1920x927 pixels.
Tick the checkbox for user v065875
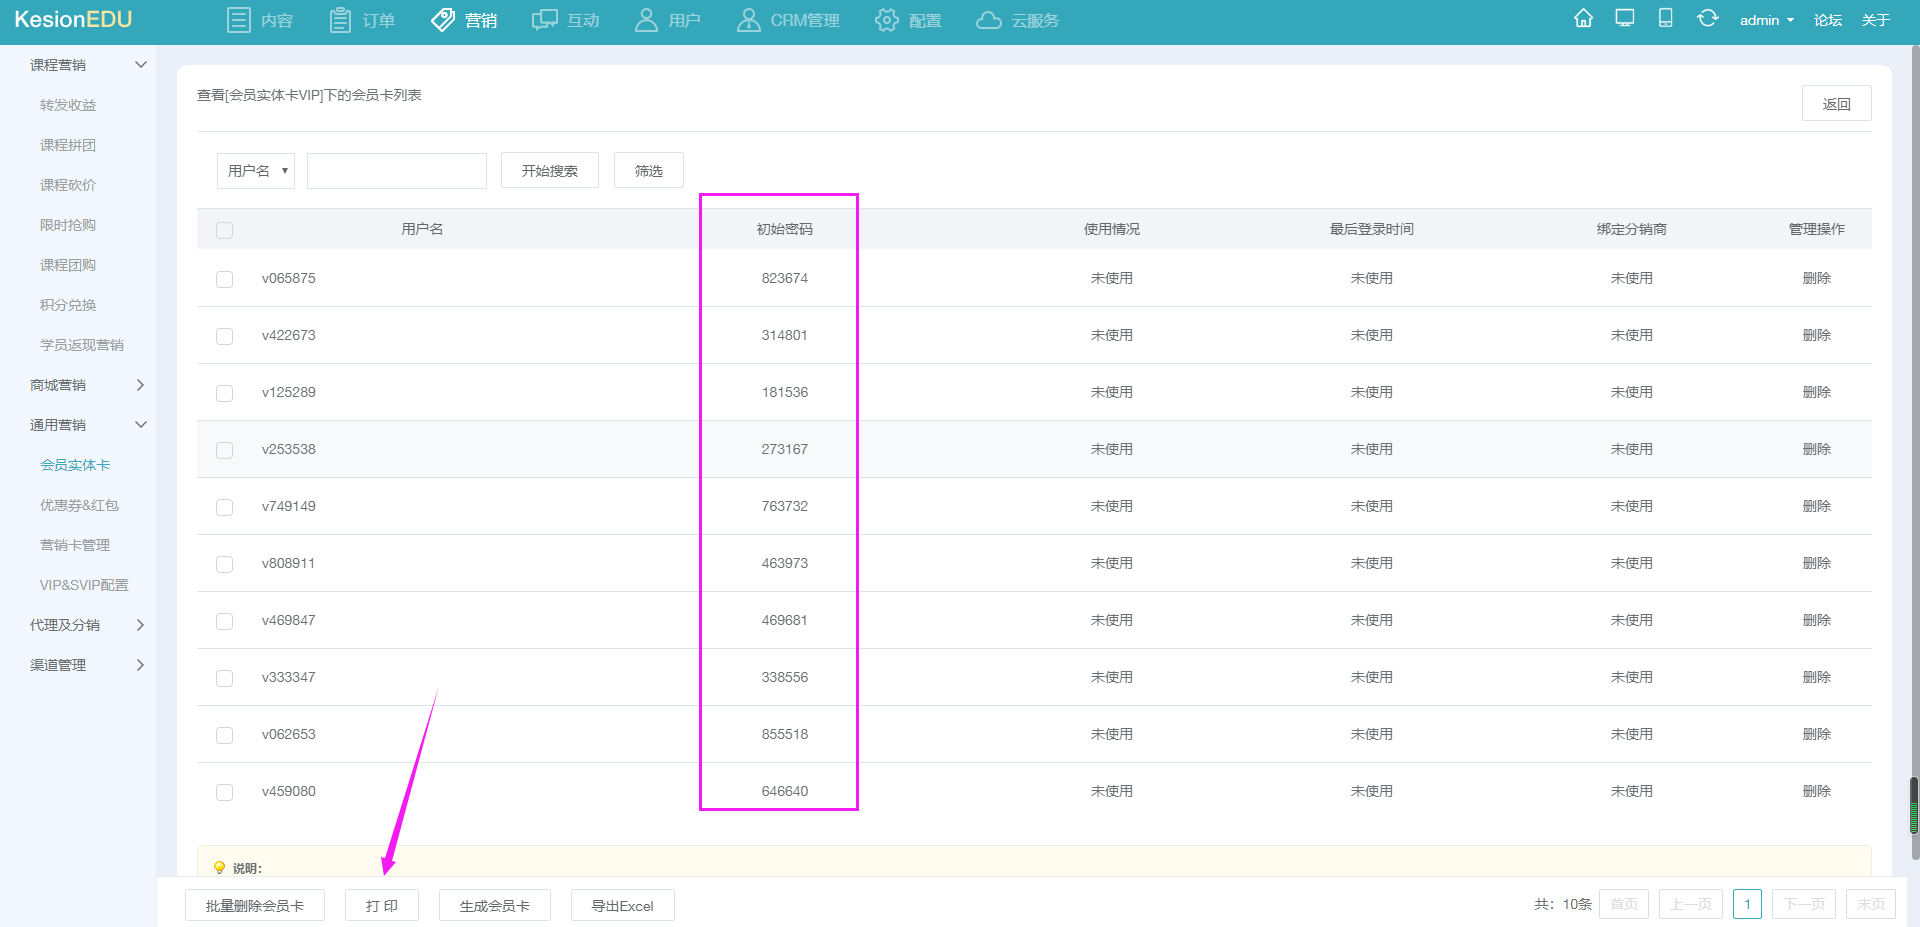(225, 279)
